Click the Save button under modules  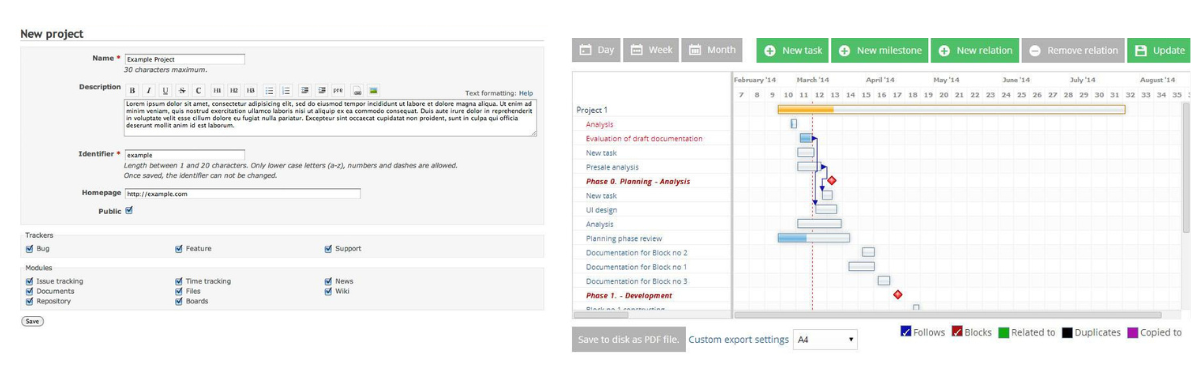[x=33, y=321]
